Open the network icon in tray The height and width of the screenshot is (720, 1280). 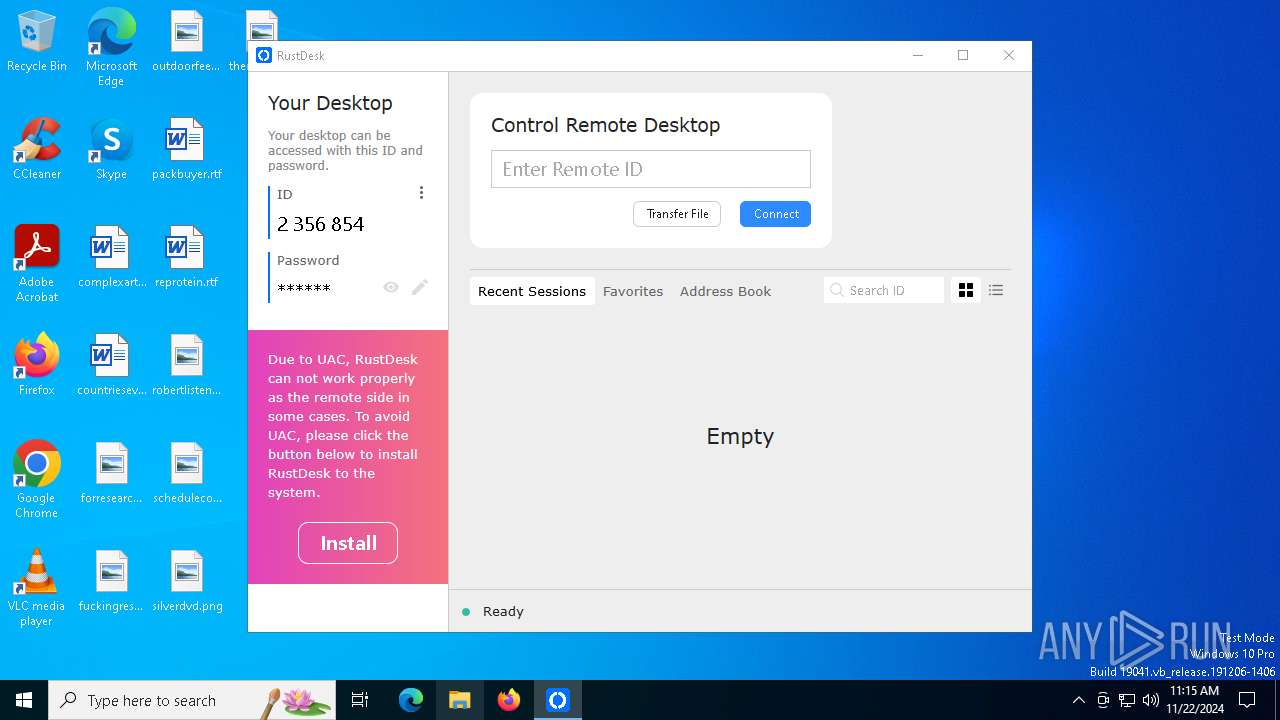pyautogui.click(x=1127, y=700)
